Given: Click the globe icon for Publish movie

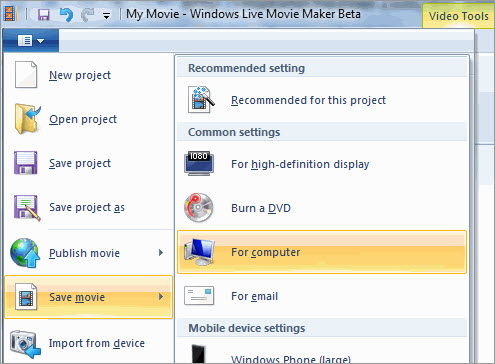Looking at the screenshot, I should coord(24,253).
